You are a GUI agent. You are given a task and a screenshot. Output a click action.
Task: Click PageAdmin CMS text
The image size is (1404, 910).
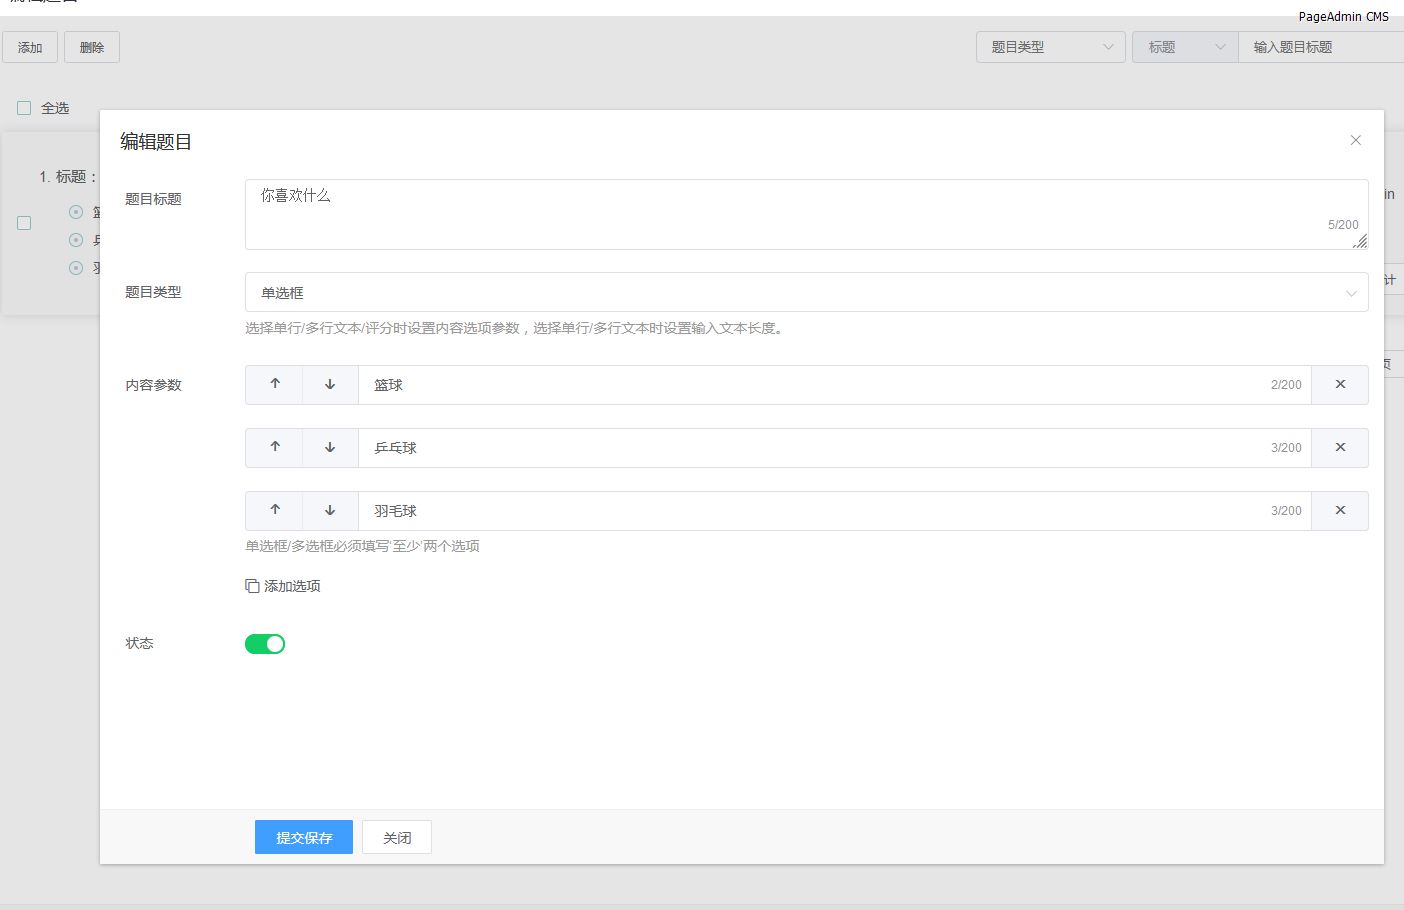pyautogui.click(x=1343, y=17)
